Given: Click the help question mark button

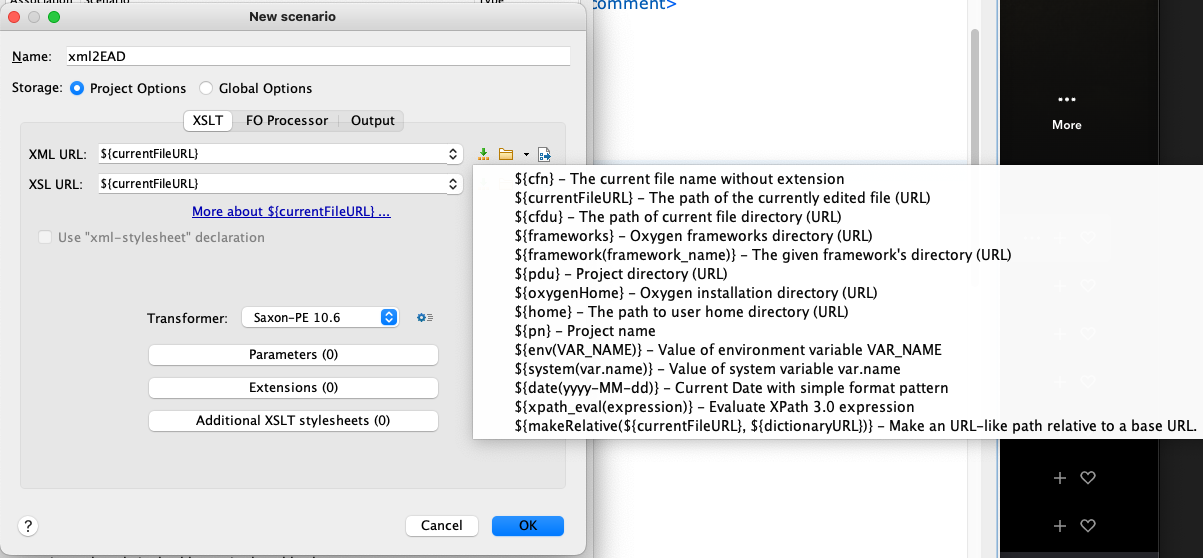Looking at the screenshot, I should coord(29,525).
